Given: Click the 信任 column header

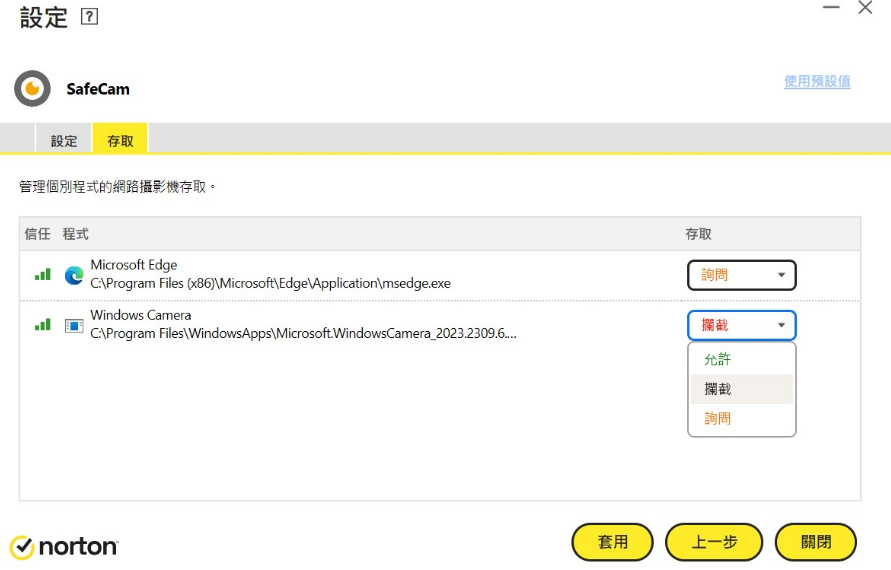Looking at the screenshot, I should [x=38, y=234].
